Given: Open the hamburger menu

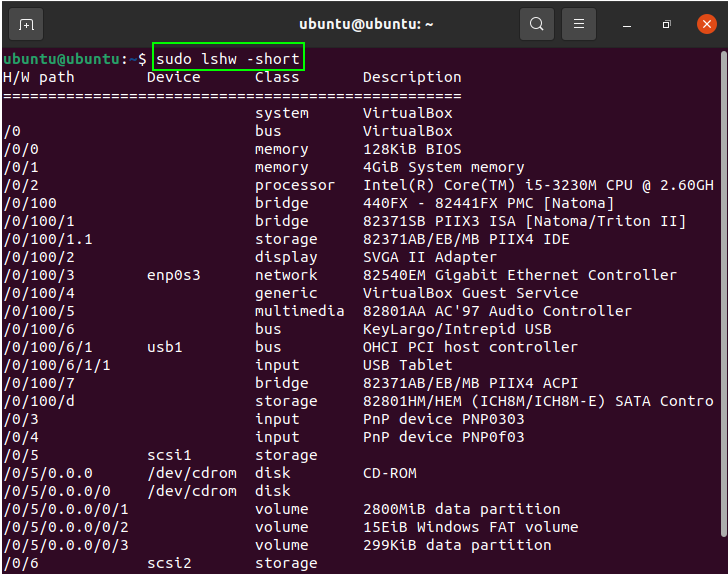Looking at the screenshot, I should [x=578, y=24].
